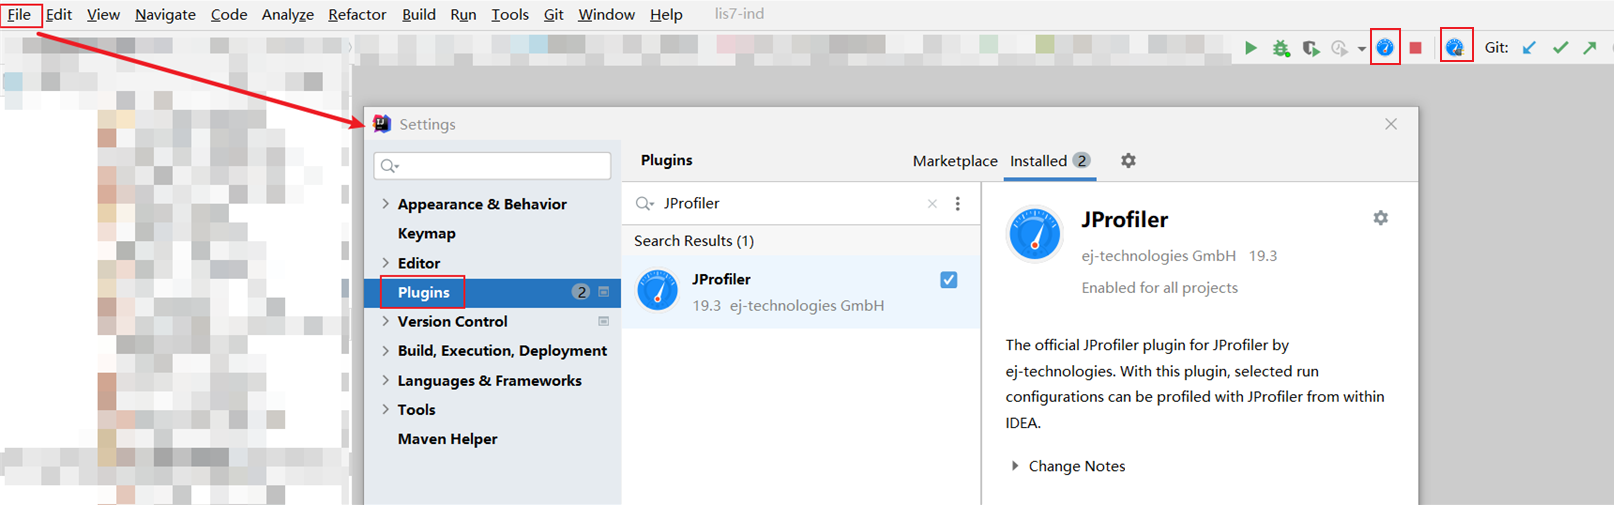The height and width of the screenshot is (522, 1614).
Task: Open plugins gear menu beside Installed tab
Action: [x=1128, y=161]
